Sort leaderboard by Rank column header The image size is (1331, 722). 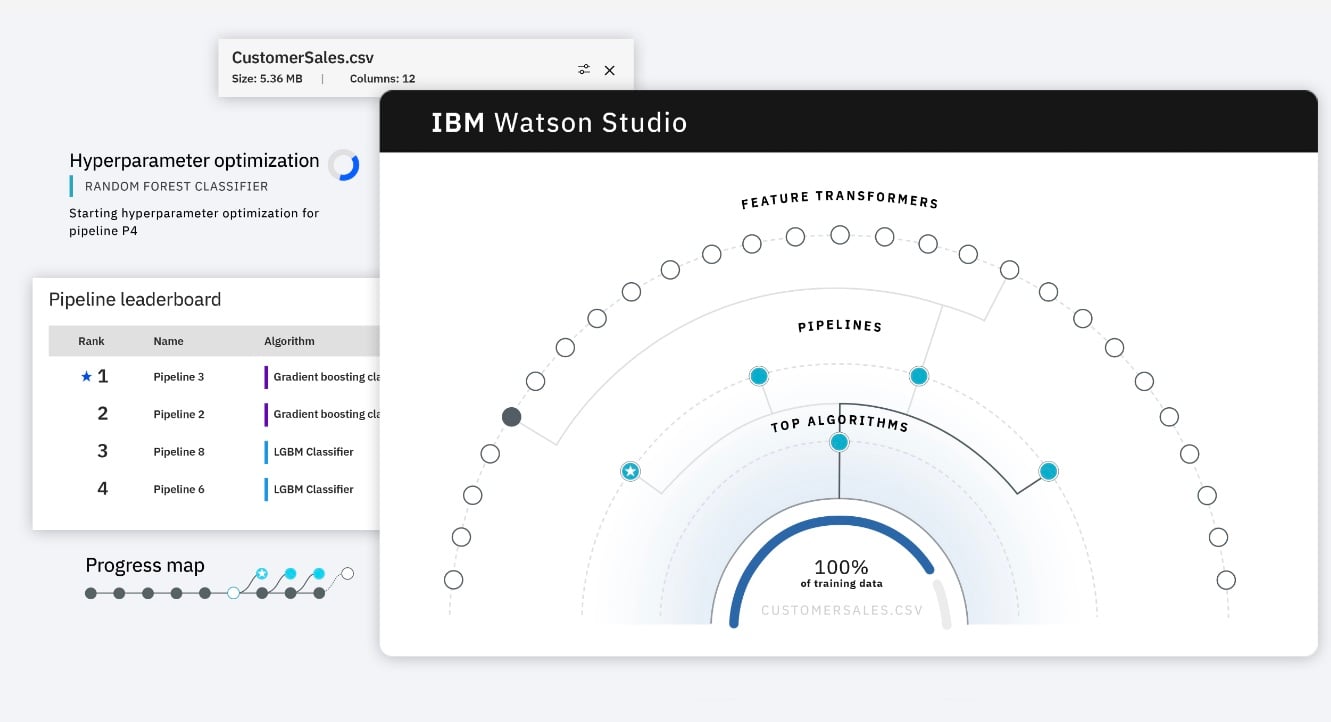[x=91, y=341]
